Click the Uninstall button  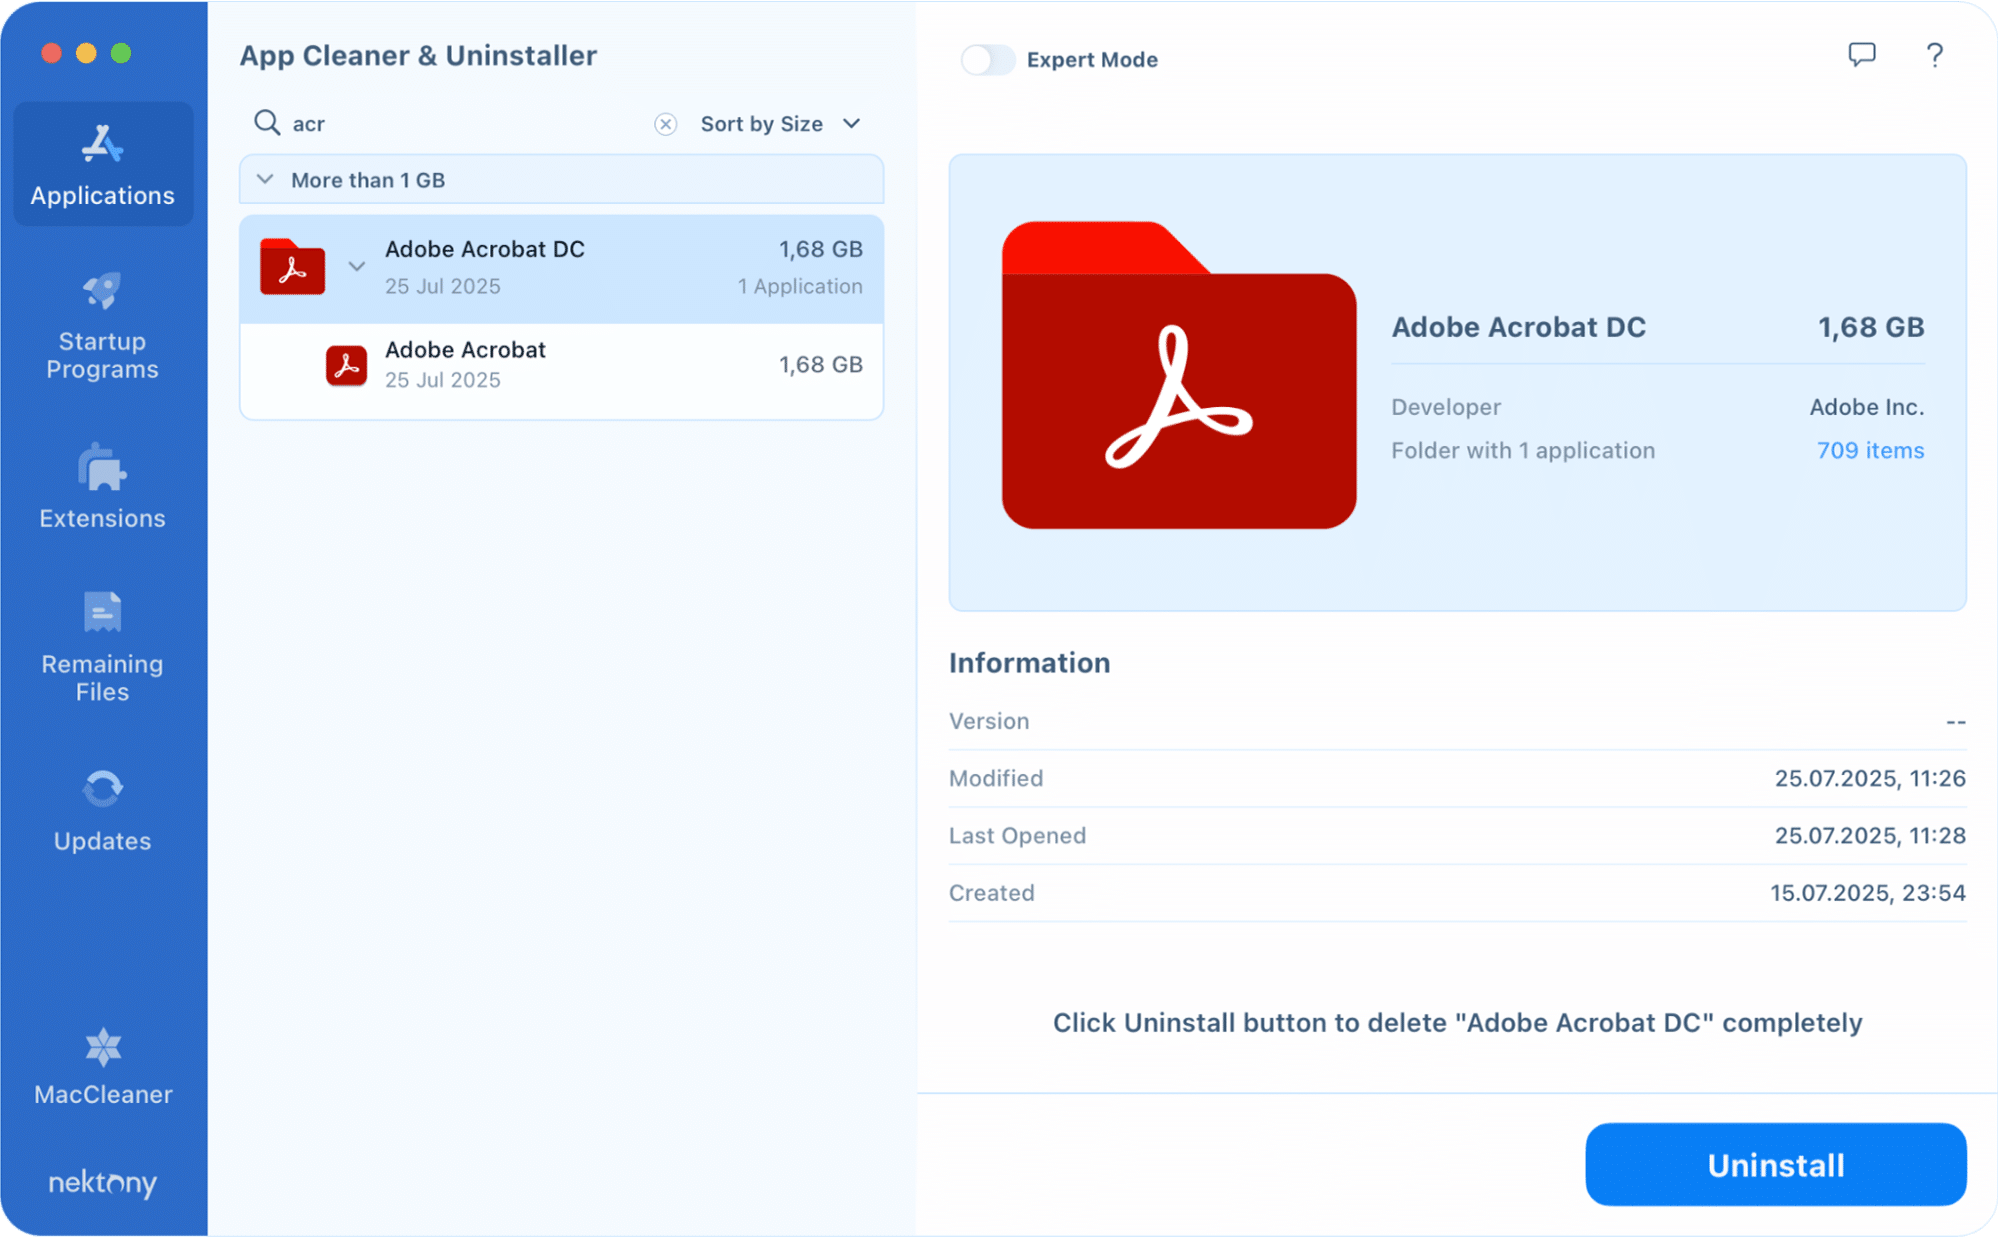pyautogui.click(x=1775, y=1164)
